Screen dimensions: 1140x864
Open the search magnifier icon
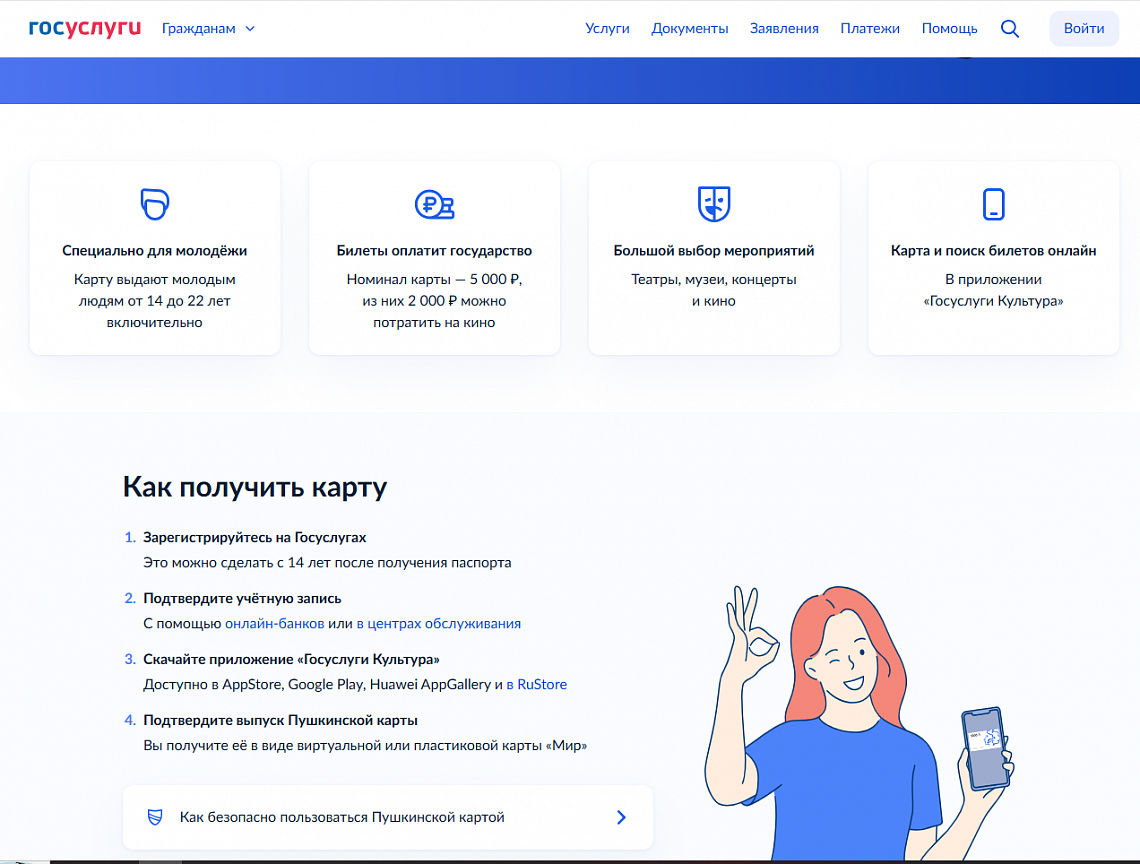coord(1010,28)
